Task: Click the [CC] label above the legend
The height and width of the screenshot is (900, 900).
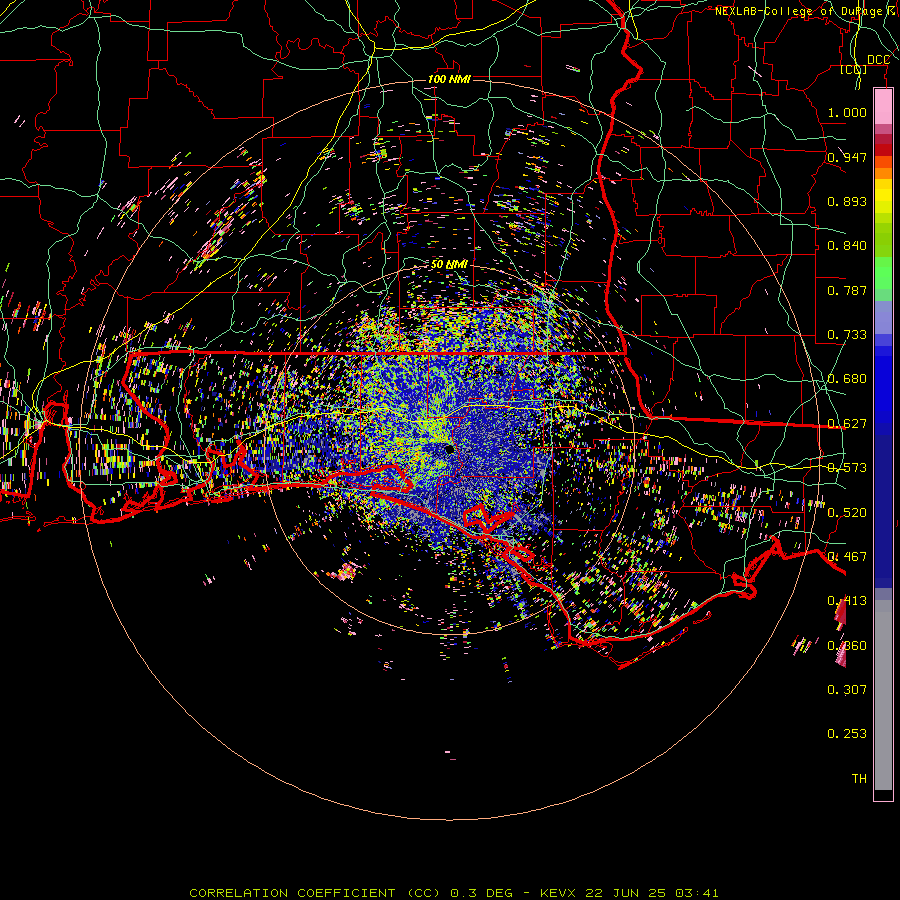Action: (853, 69)
